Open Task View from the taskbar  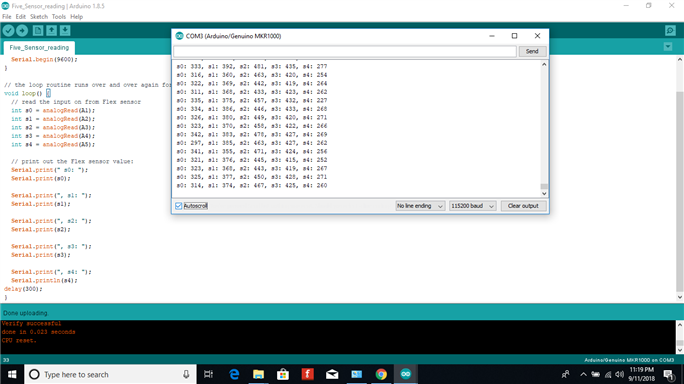[x=209, y=374]
